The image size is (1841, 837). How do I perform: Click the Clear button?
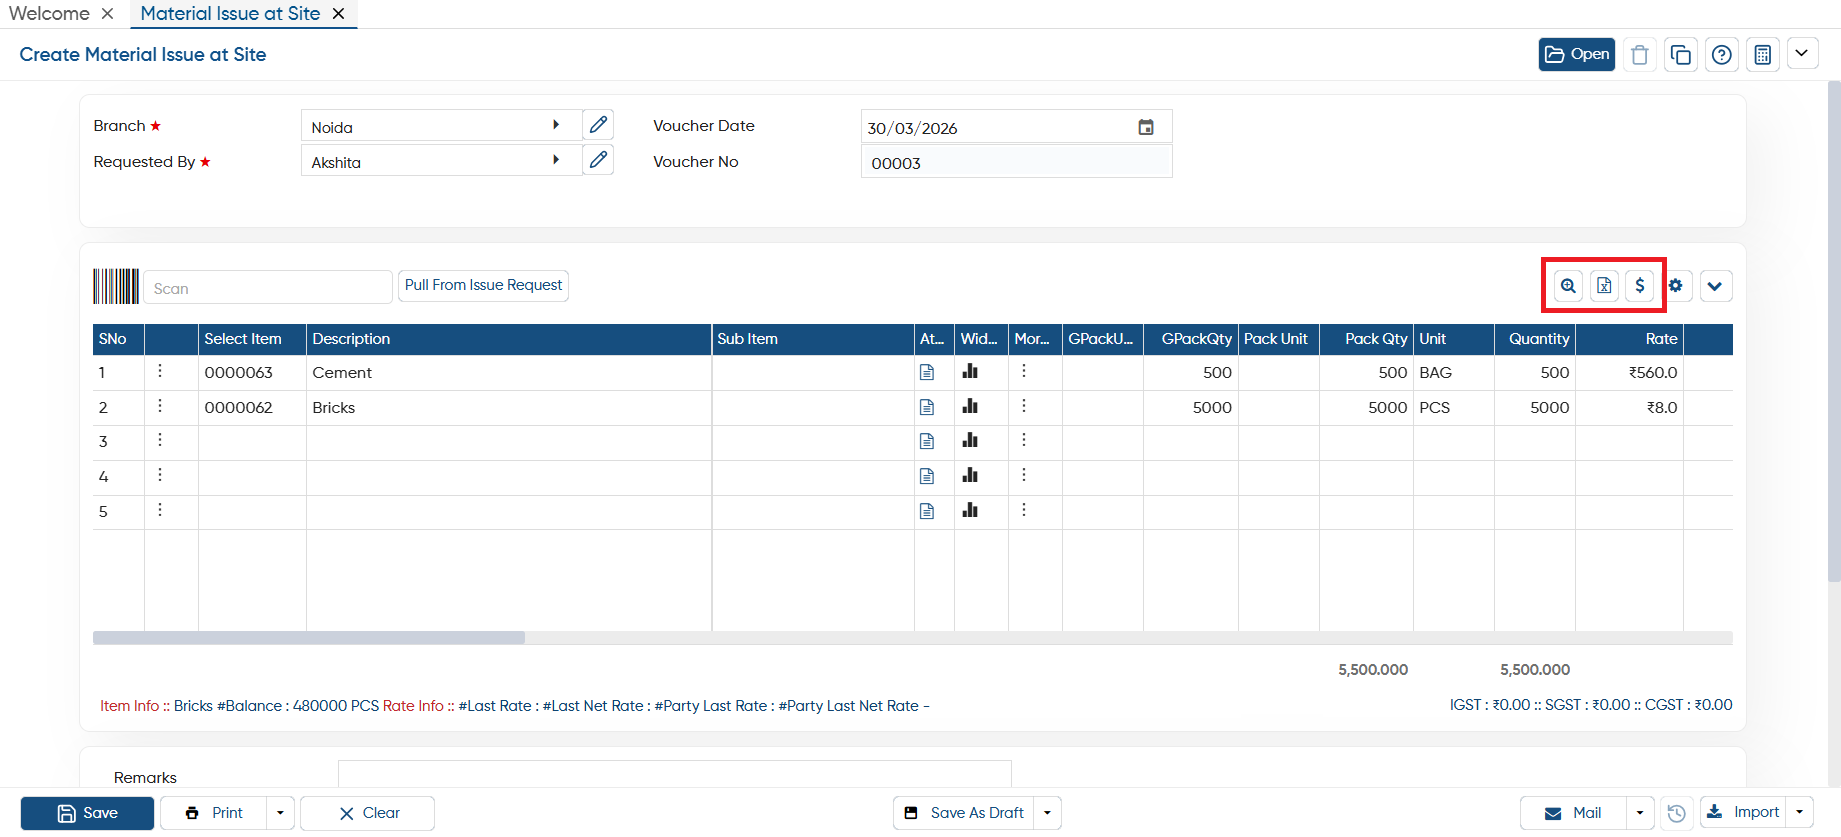click(367, 813)
